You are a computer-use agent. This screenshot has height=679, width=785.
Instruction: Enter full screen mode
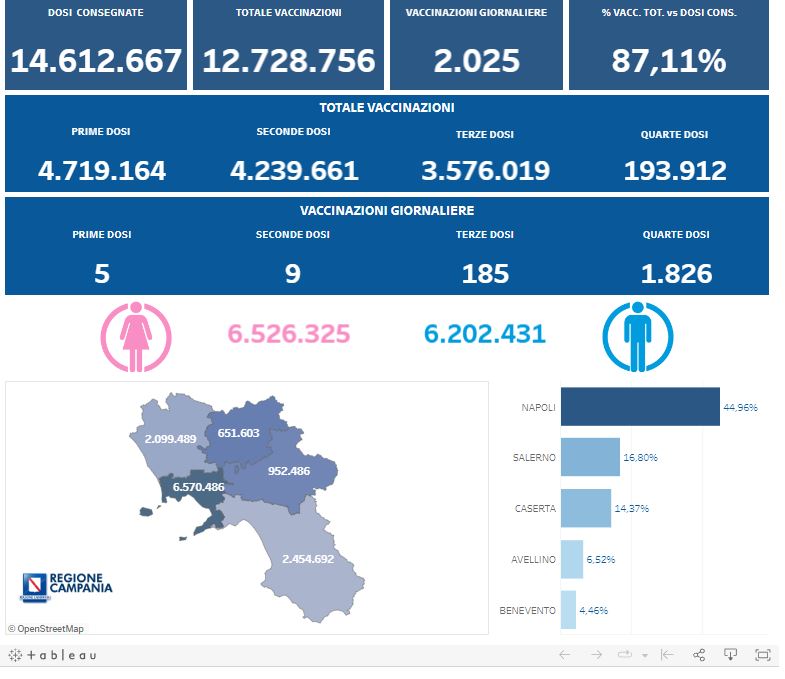[x=762, y=655]
